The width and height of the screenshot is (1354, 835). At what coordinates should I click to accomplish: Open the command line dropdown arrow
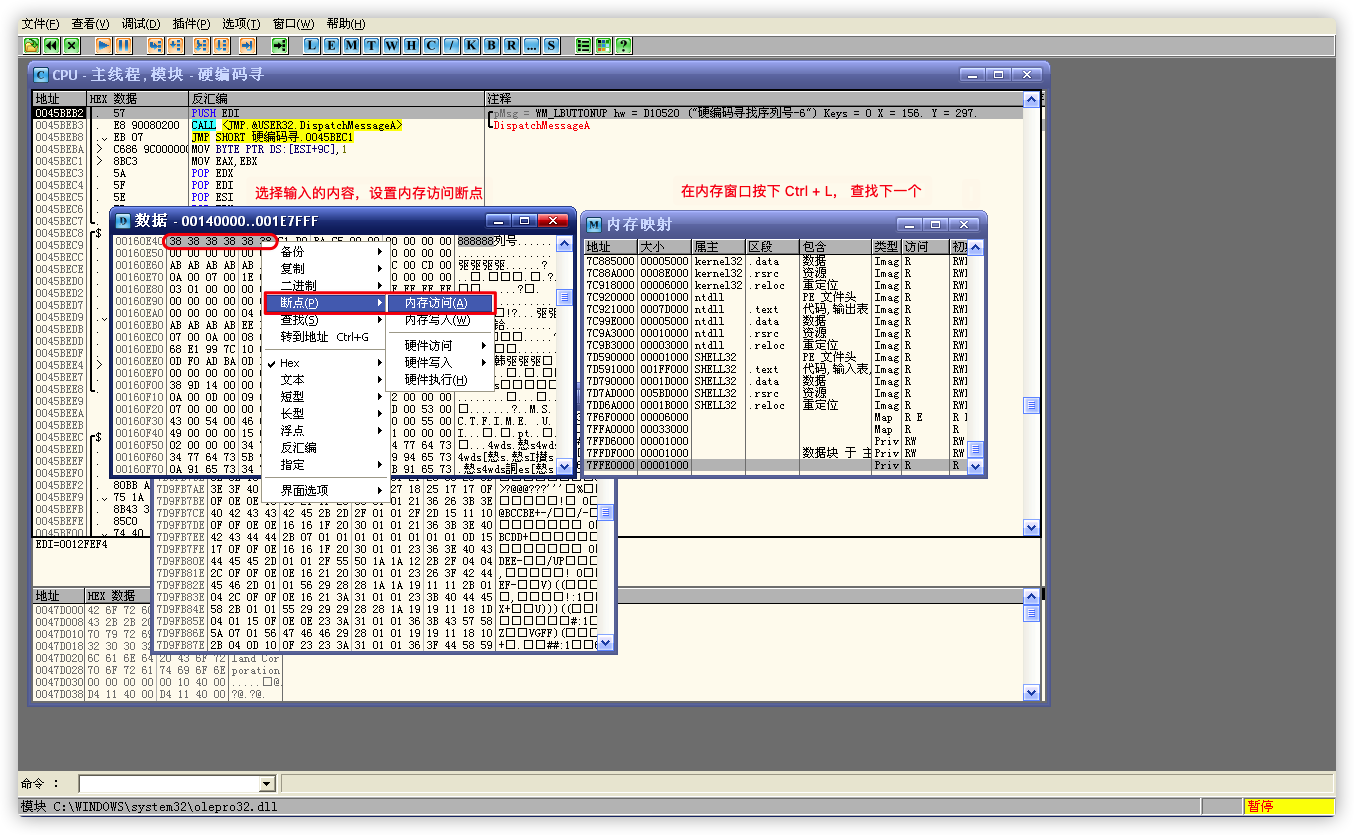266,784
